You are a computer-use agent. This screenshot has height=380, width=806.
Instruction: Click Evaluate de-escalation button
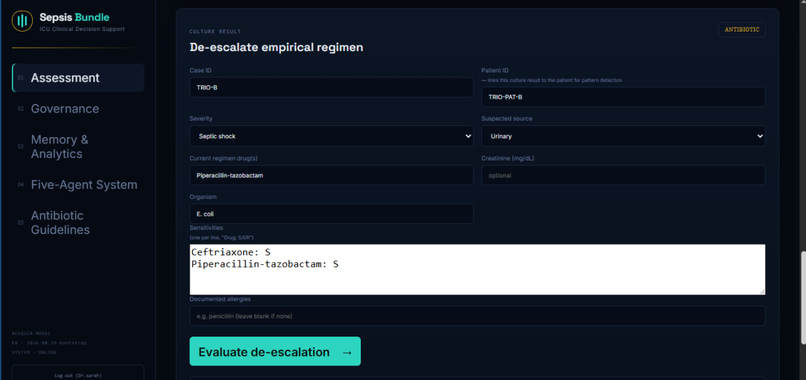point(275,352)
